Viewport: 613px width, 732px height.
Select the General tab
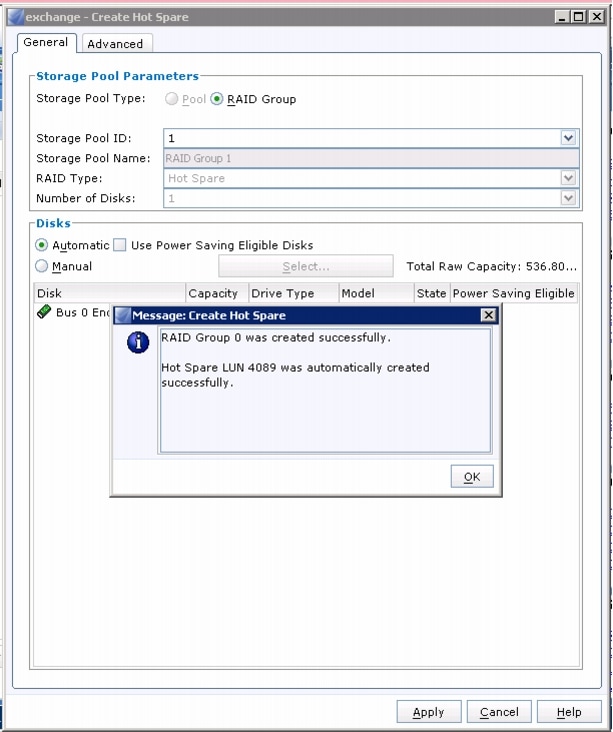click(x=46, y=42)
